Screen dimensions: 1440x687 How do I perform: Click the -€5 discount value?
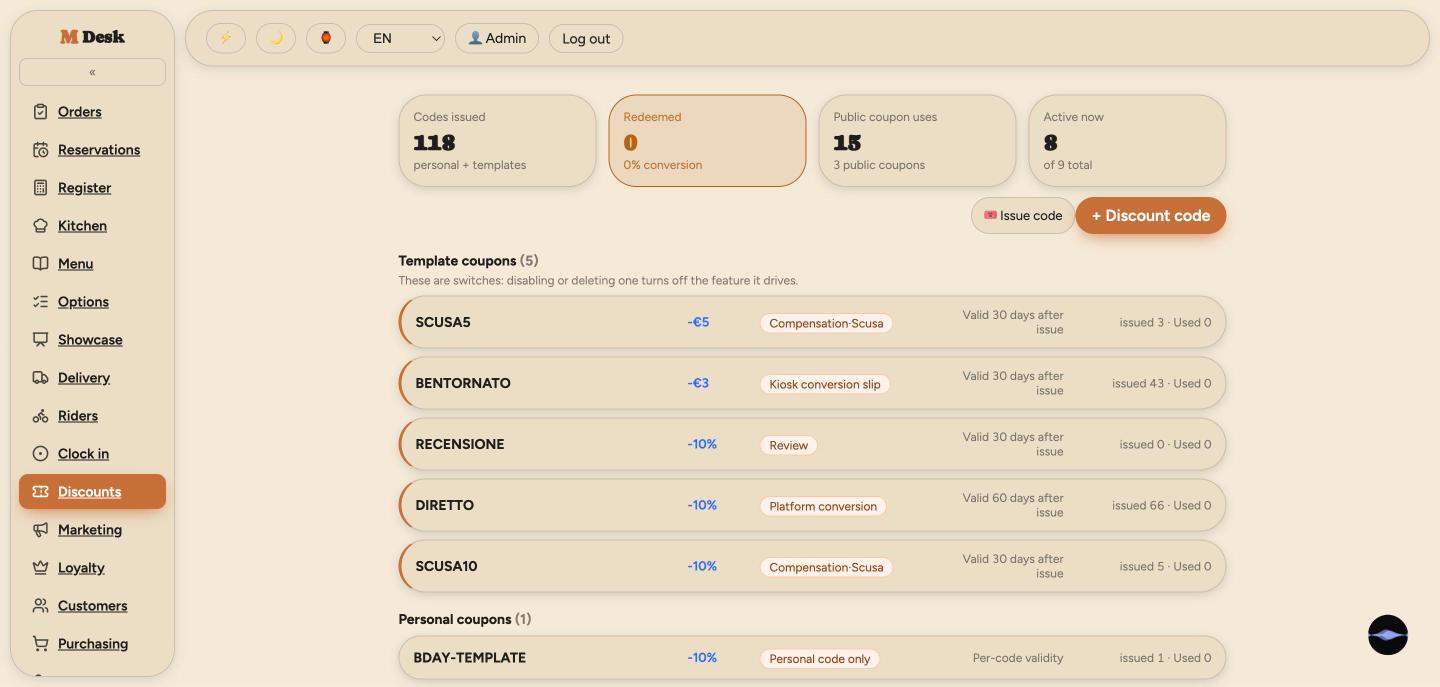698,322
